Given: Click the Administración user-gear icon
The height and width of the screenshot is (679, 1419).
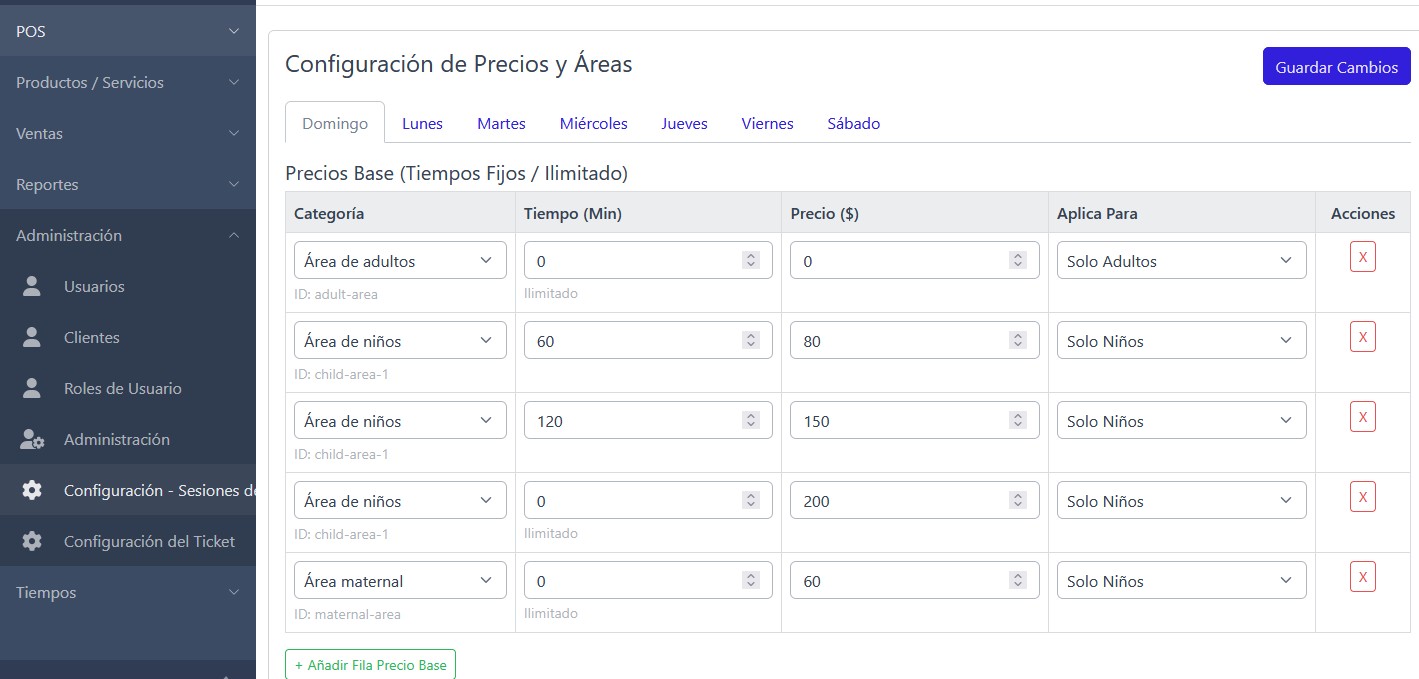Looking at the screenshot, I should pyautogui.click(x=32, y=439).
